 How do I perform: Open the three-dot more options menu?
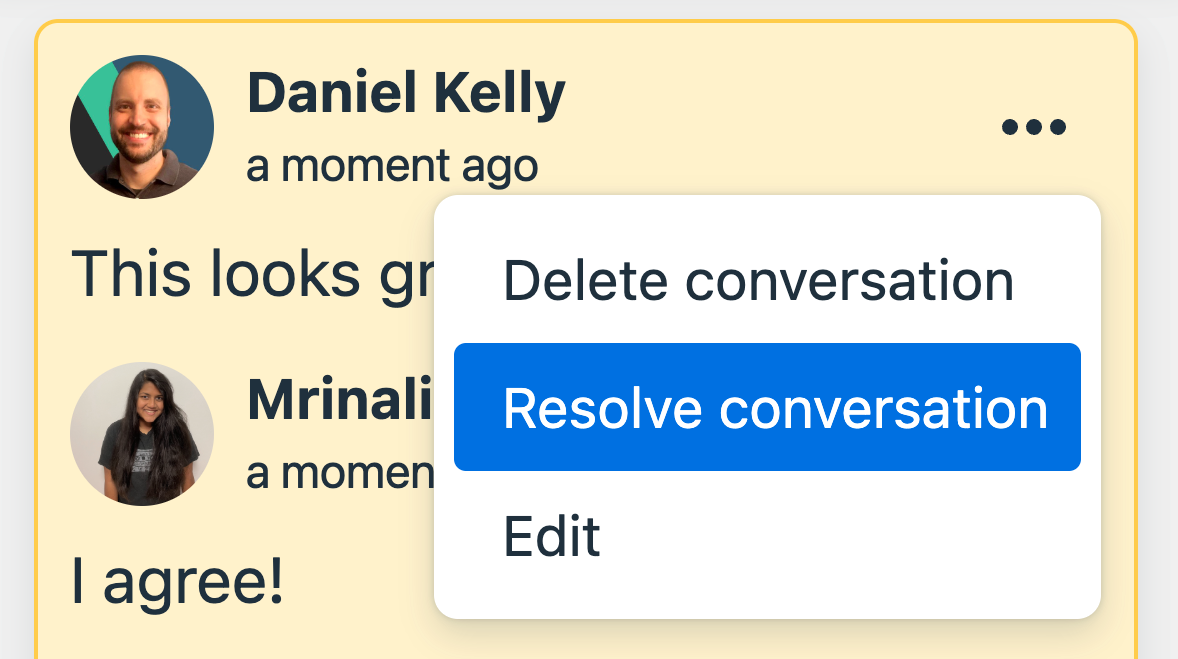click(x=1034, y=128)
